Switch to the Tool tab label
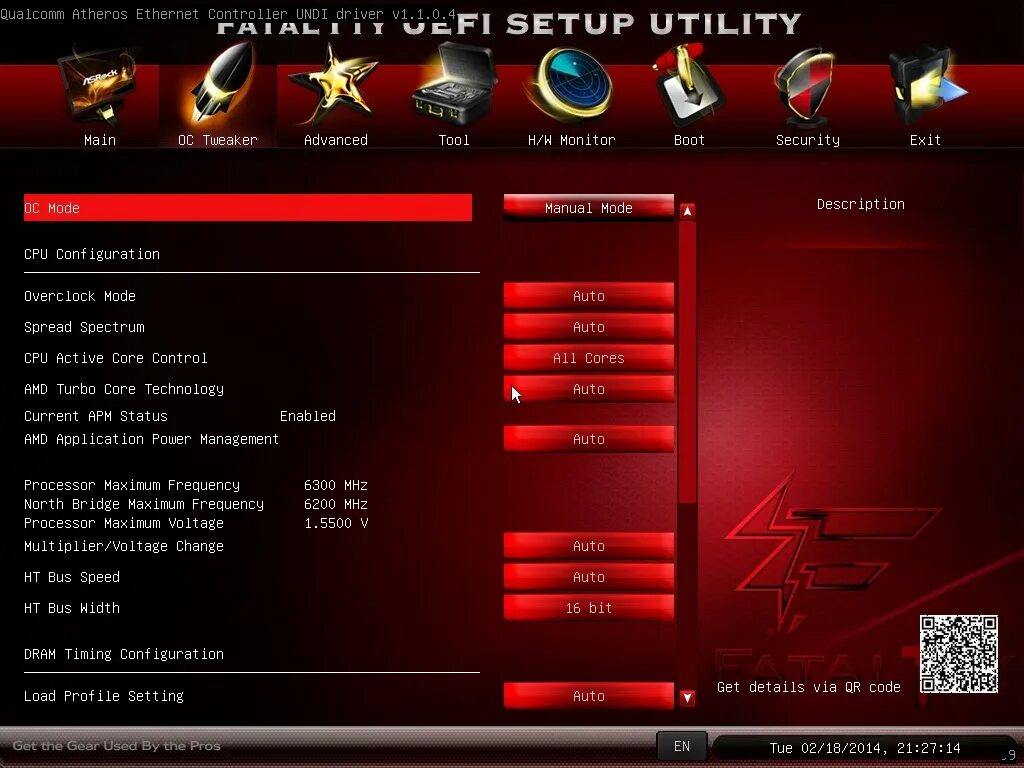Viewport: 1024px width, 768px height. point(454,140)
